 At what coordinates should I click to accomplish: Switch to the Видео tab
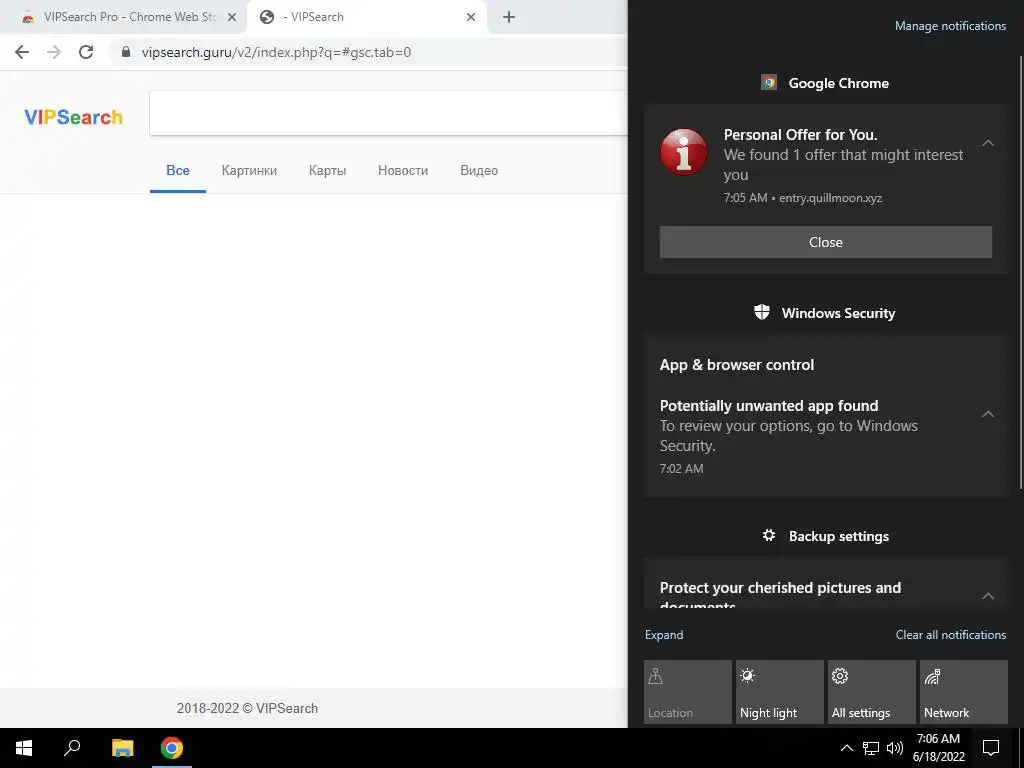[479, 170]
